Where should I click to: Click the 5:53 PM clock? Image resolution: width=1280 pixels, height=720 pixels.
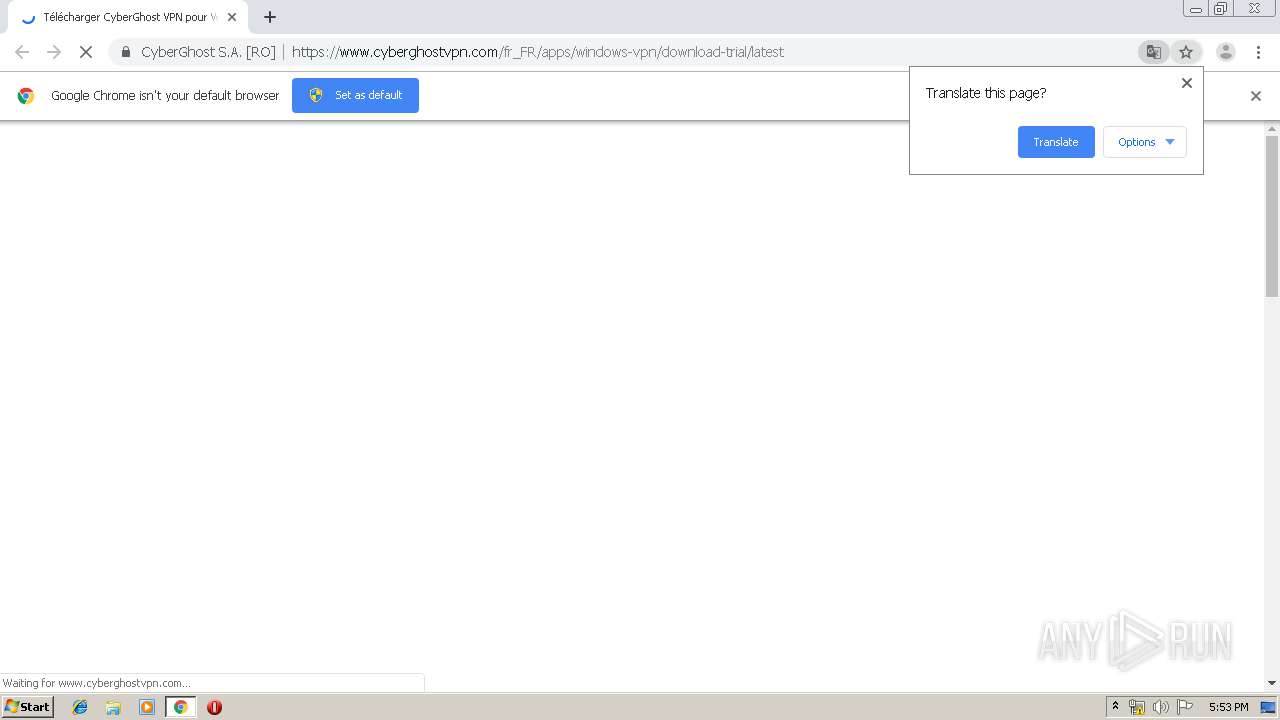pos(1228,707)
